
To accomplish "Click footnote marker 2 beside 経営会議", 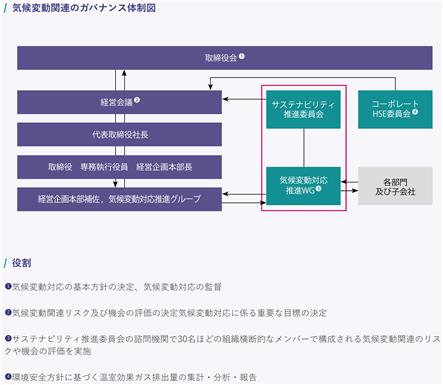I will click(137, 100).
